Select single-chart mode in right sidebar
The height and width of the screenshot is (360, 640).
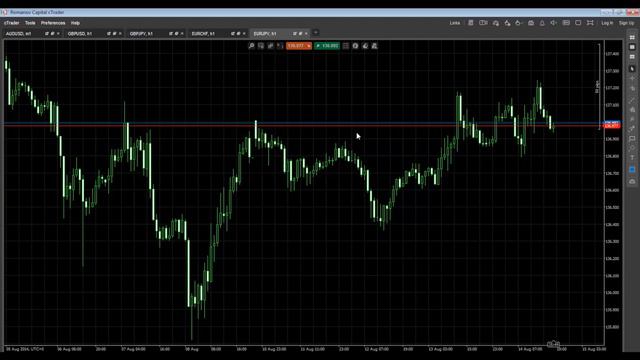pyautogui.click(x=632, y=47)
